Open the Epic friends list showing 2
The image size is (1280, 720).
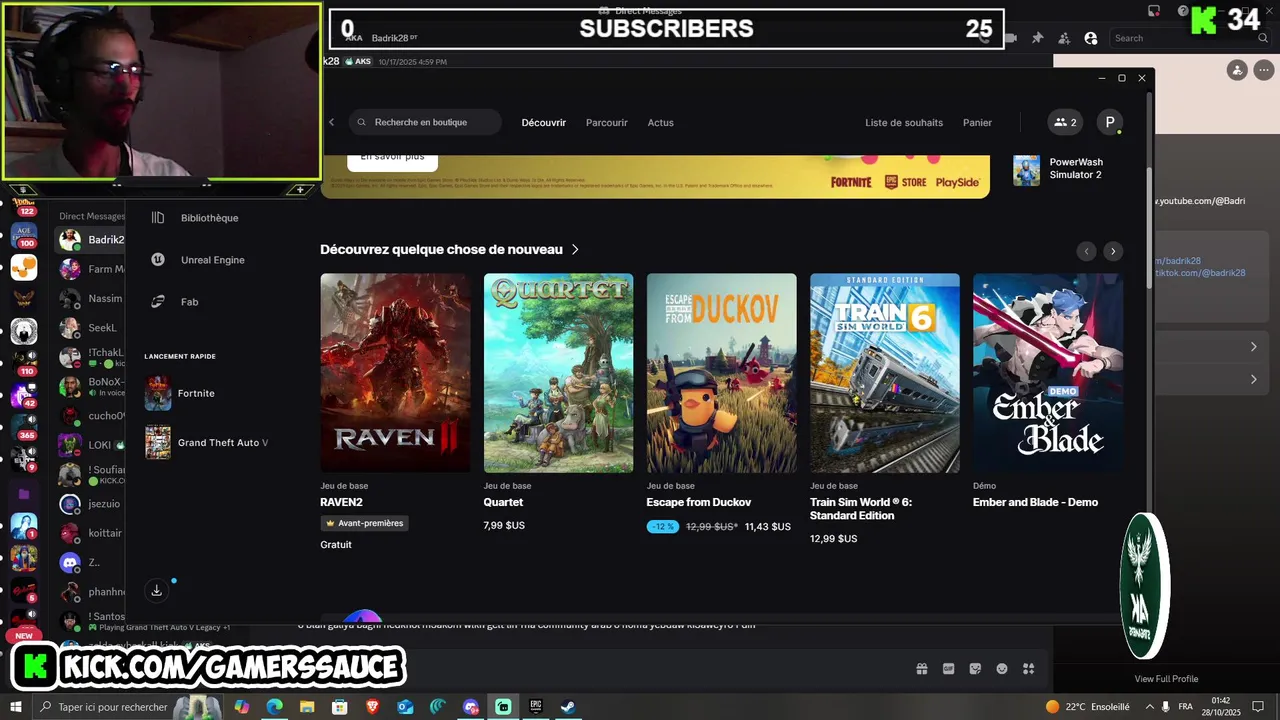(1065, 122)
